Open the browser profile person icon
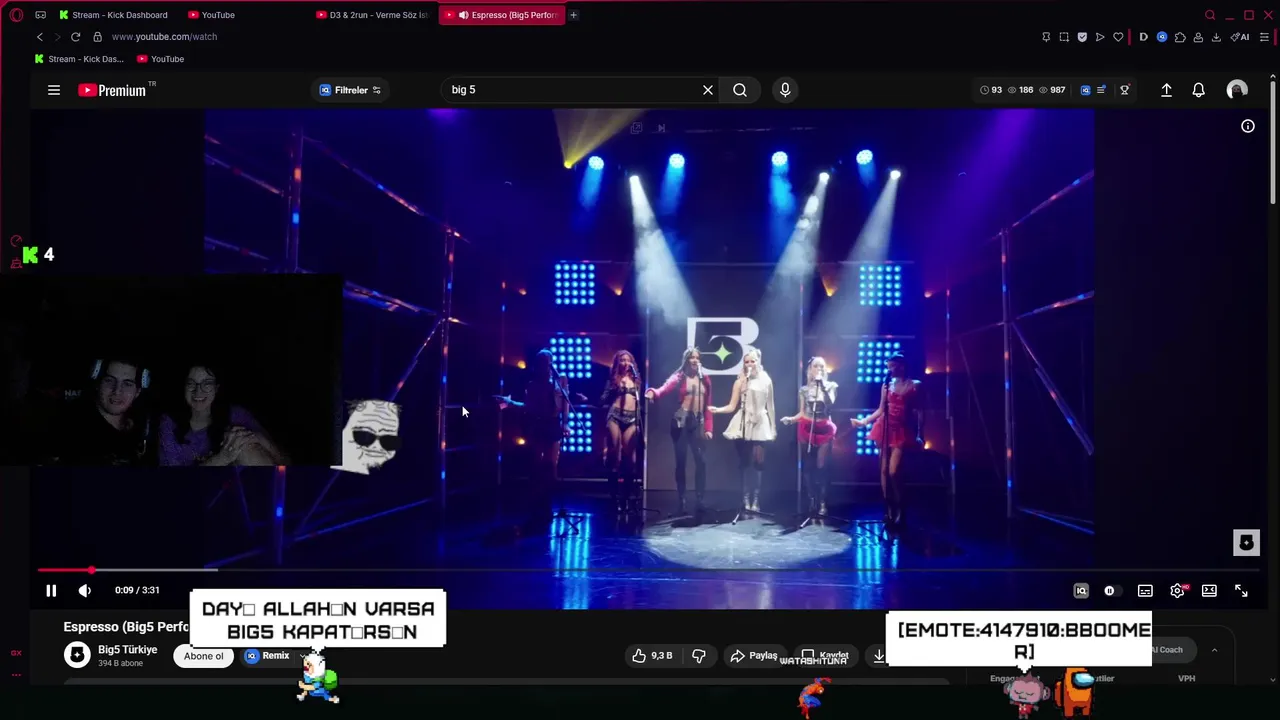Viewport: 1280px width, 720px height. point(1198,37)
